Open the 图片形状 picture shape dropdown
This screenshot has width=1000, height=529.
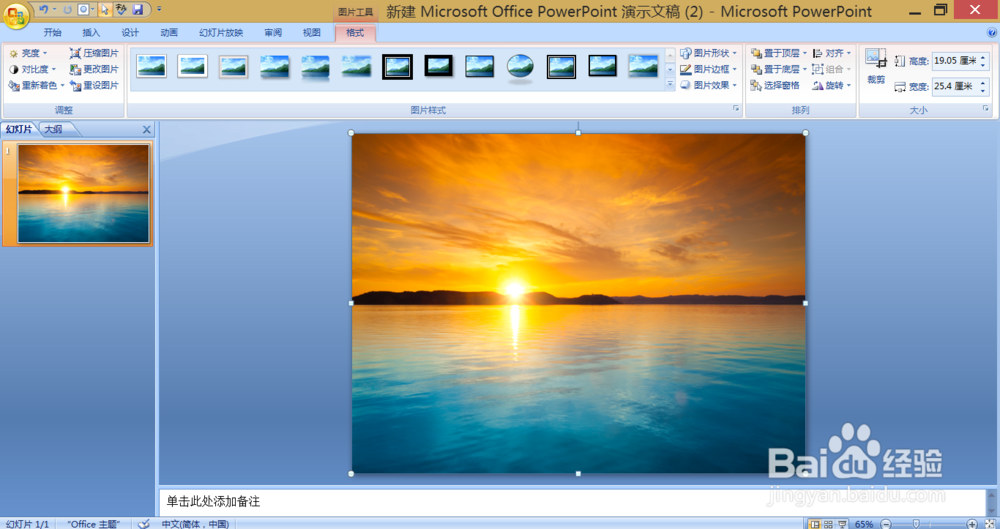[x=709, y=53]
